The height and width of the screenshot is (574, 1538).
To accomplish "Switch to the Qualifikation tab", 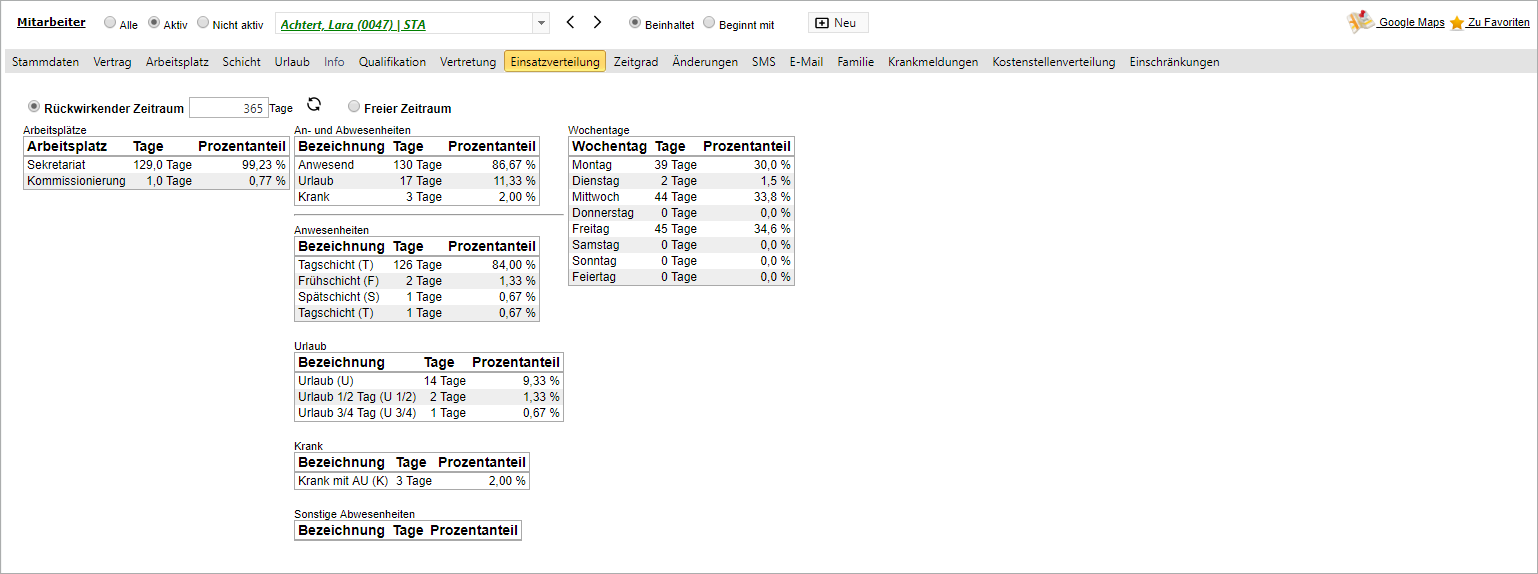I will [x=392, y=62].
